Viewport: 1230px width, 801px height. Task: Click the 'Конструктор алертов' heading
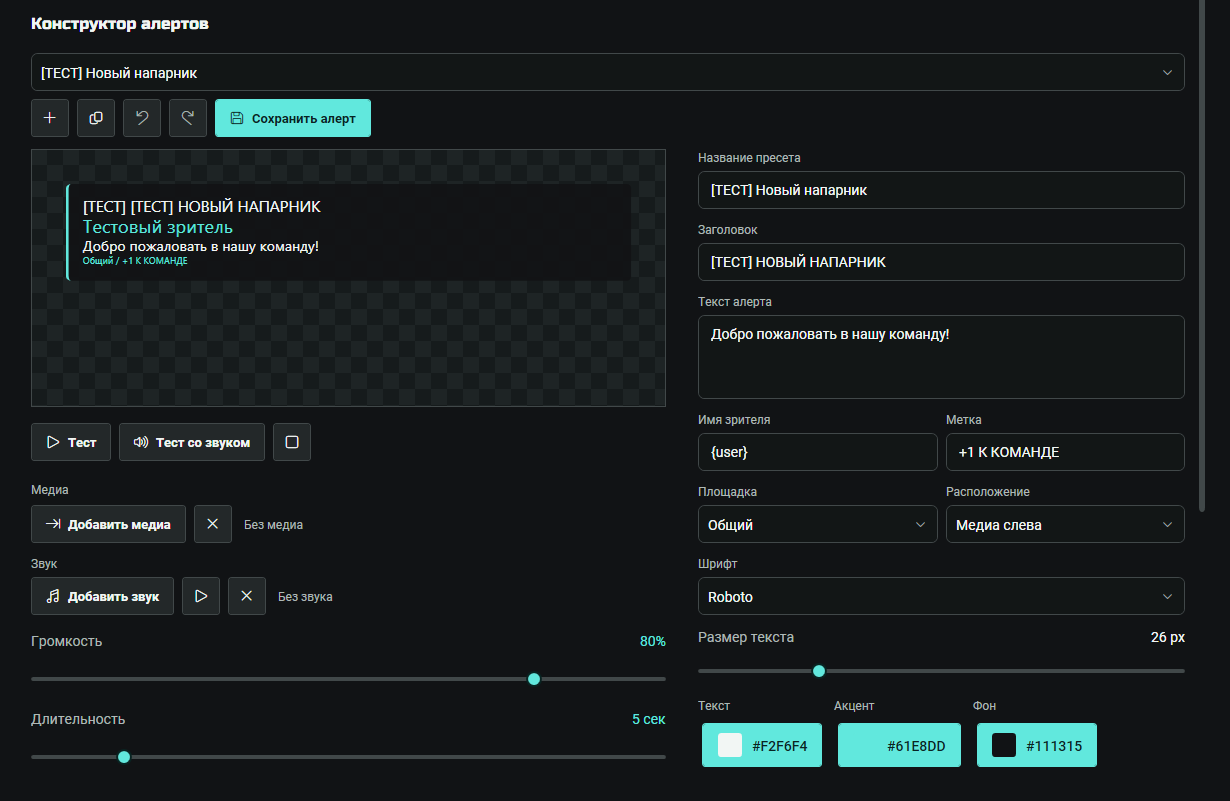tap(120, 24)
